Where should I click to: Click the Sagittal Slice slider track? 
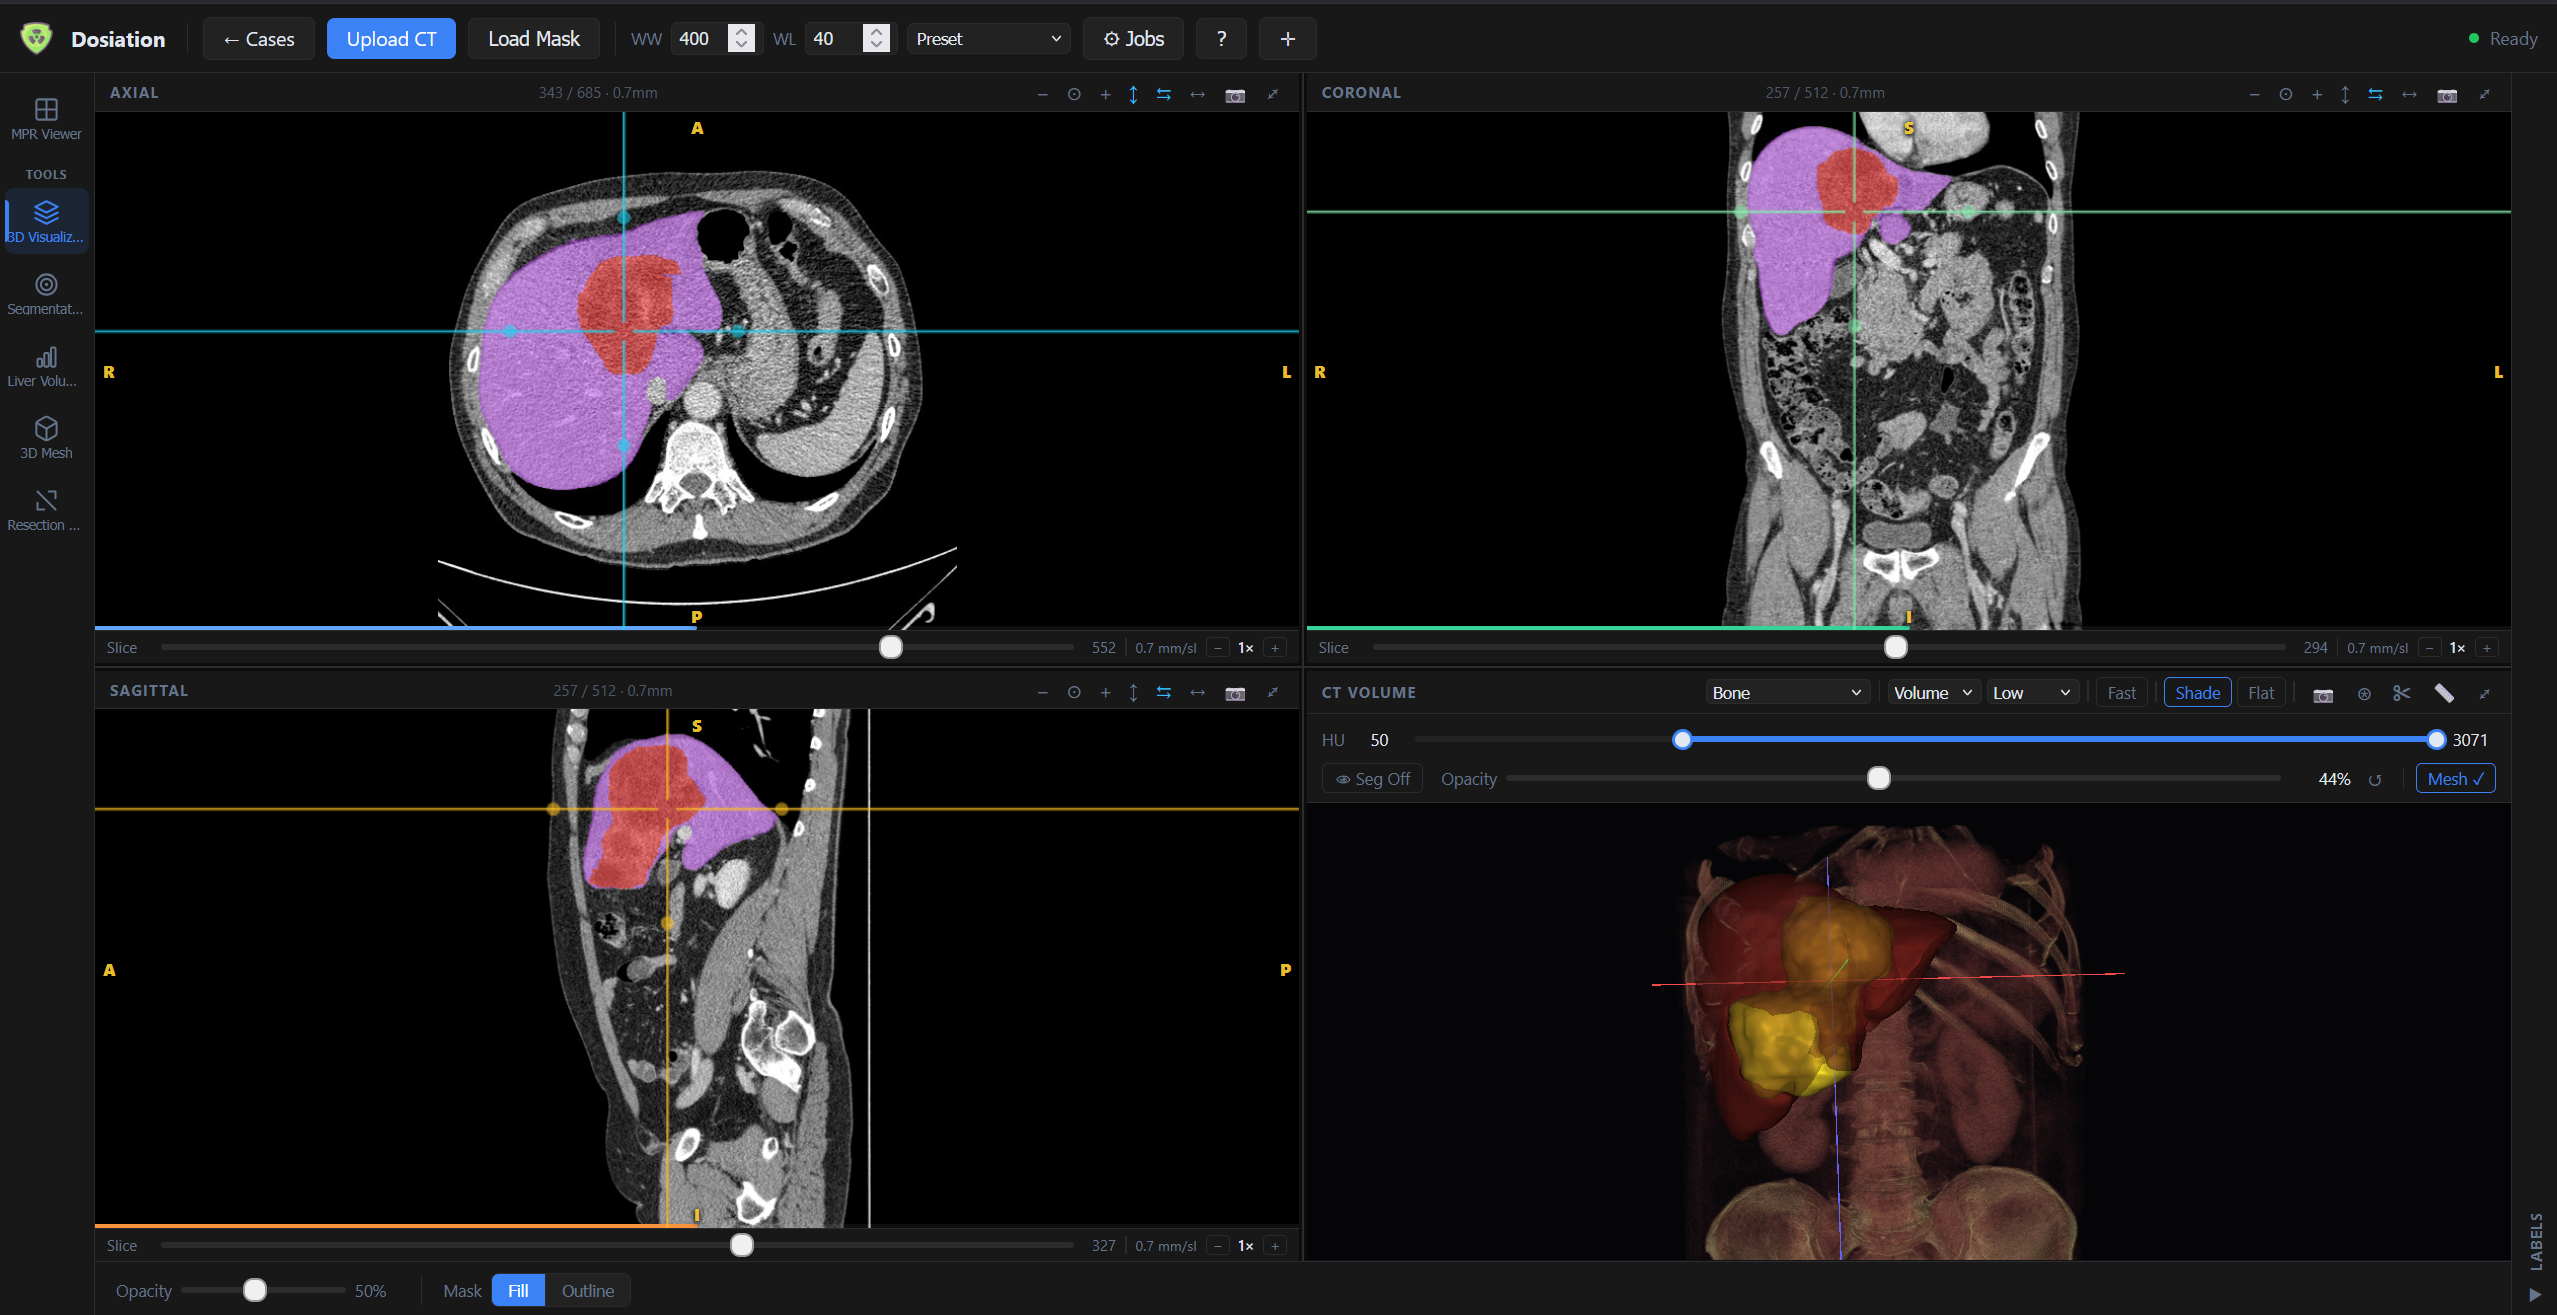(617, 1246)
